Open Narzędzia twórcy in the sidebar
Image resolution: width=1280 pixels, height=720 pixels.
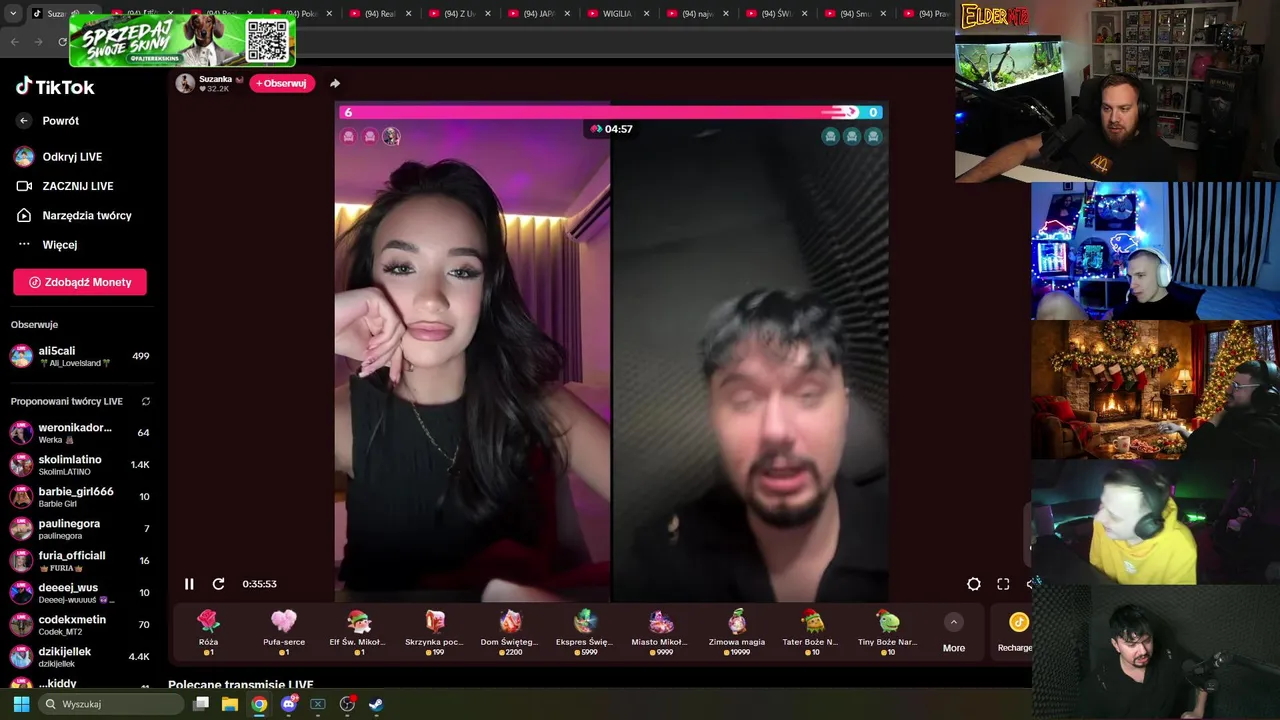click(x=86, y=215)
